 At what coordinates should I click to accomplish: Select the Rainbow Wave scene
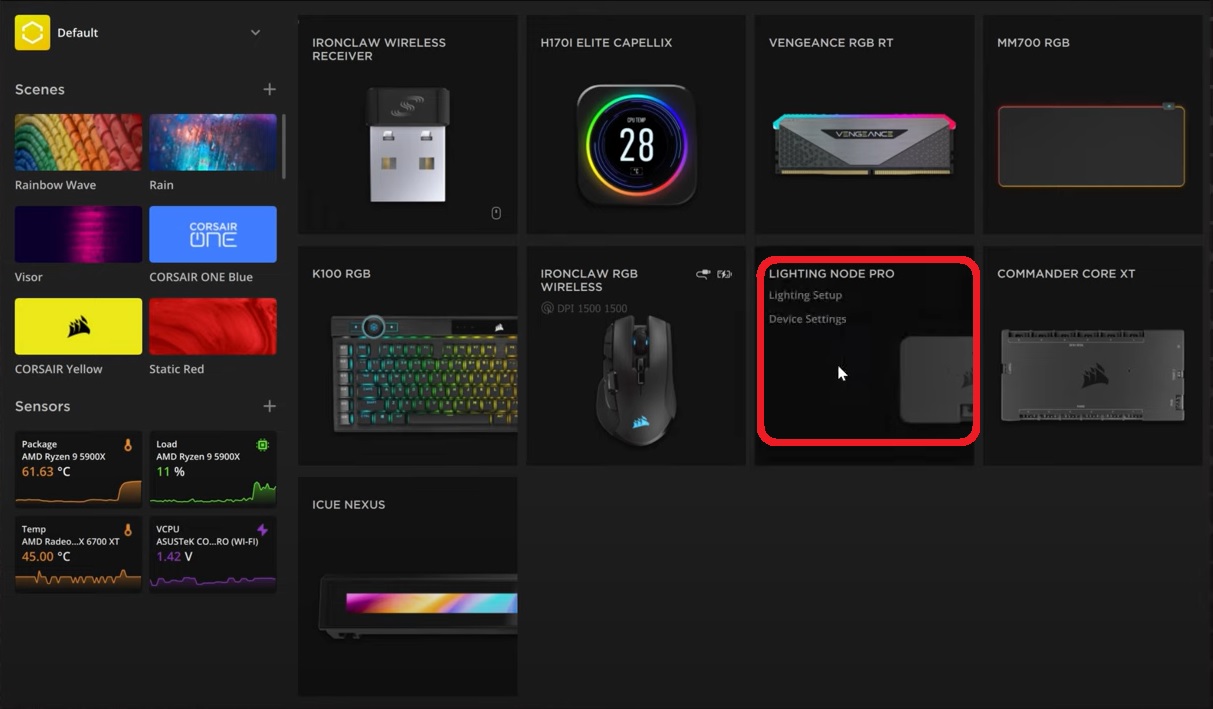tap(77, 141)
